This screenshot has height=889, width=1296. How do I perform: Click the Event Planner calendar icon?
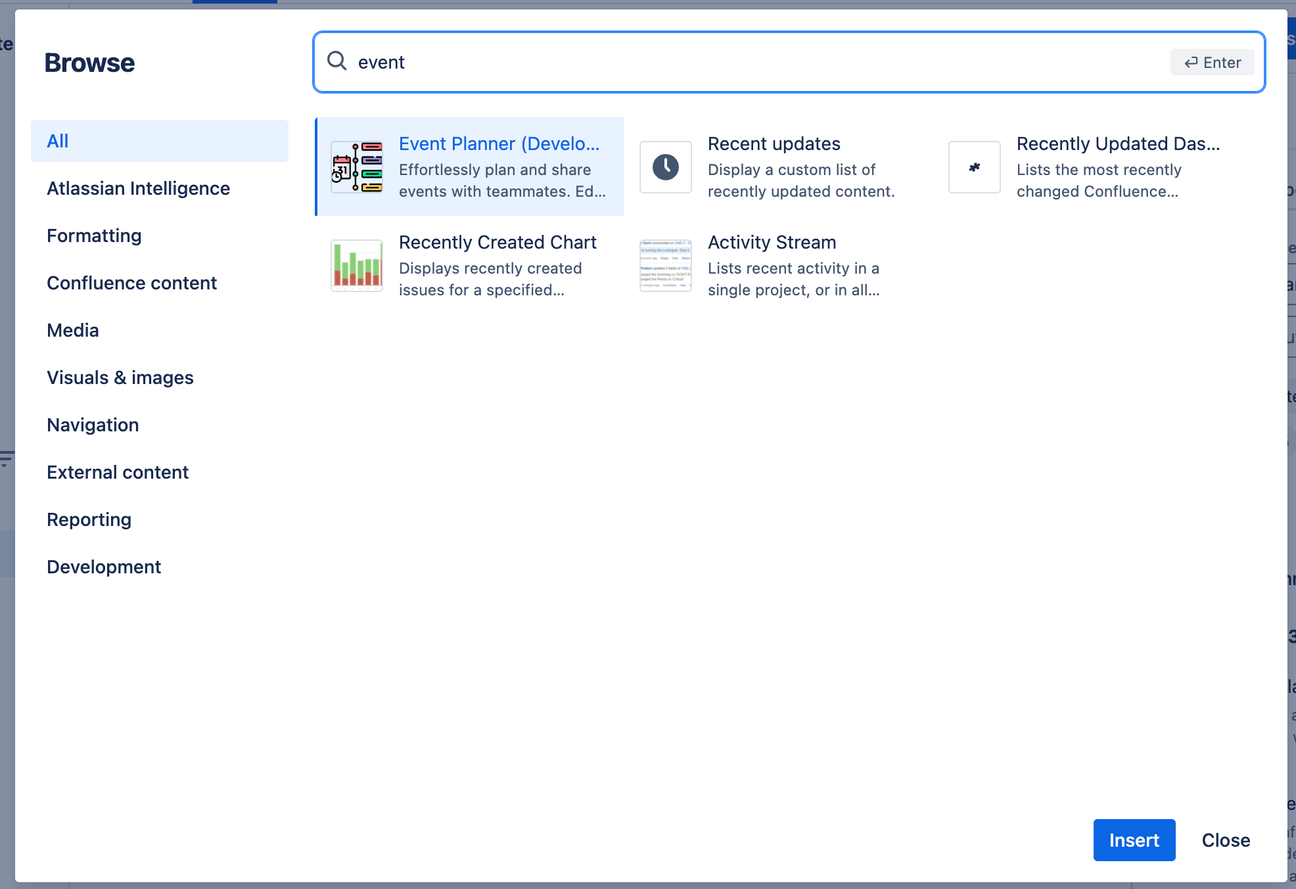(x=357, y=167)
